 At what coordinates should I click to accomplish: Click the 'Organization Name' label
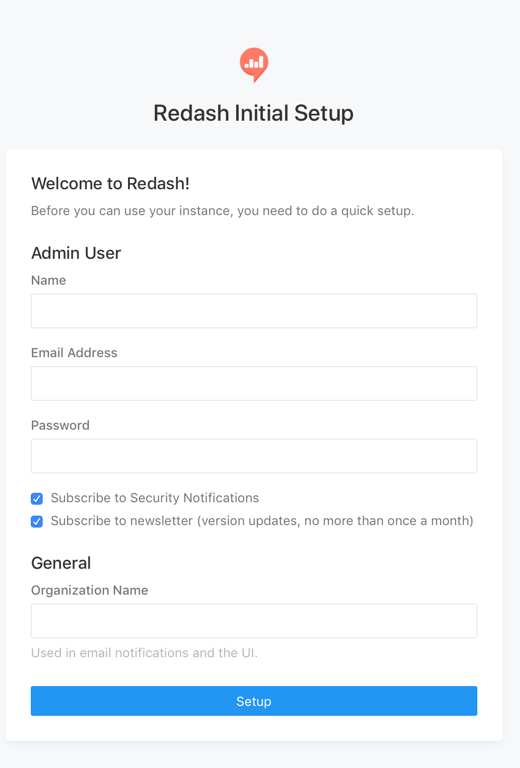(90, 590)
